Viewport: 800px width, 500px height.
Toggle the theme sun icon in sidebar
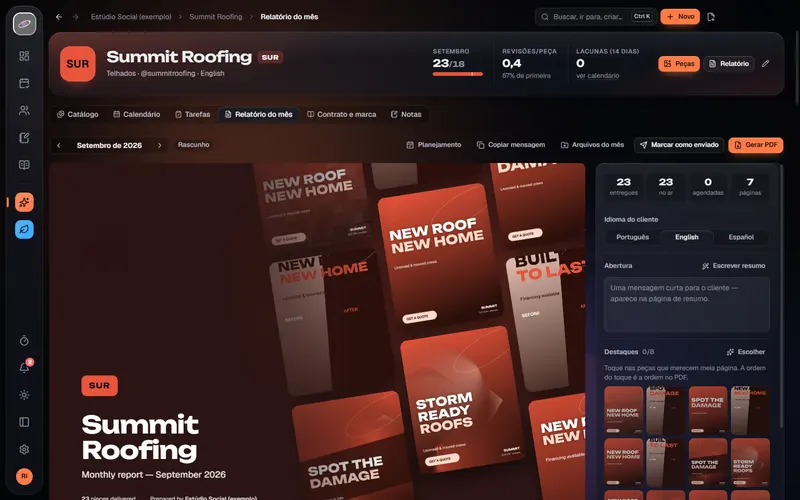coord(24,395)
